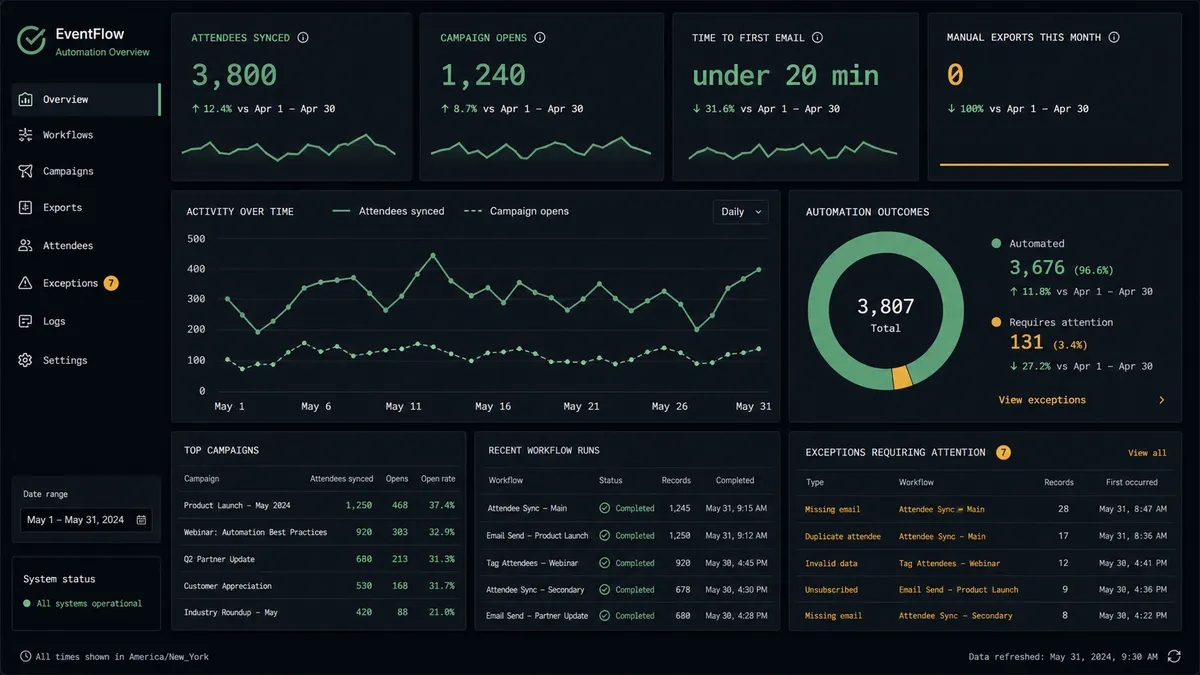The width and height of the screenshot is (1200, 675).
Task: Click info icon next to Attendees Synced
Action: 303,38
